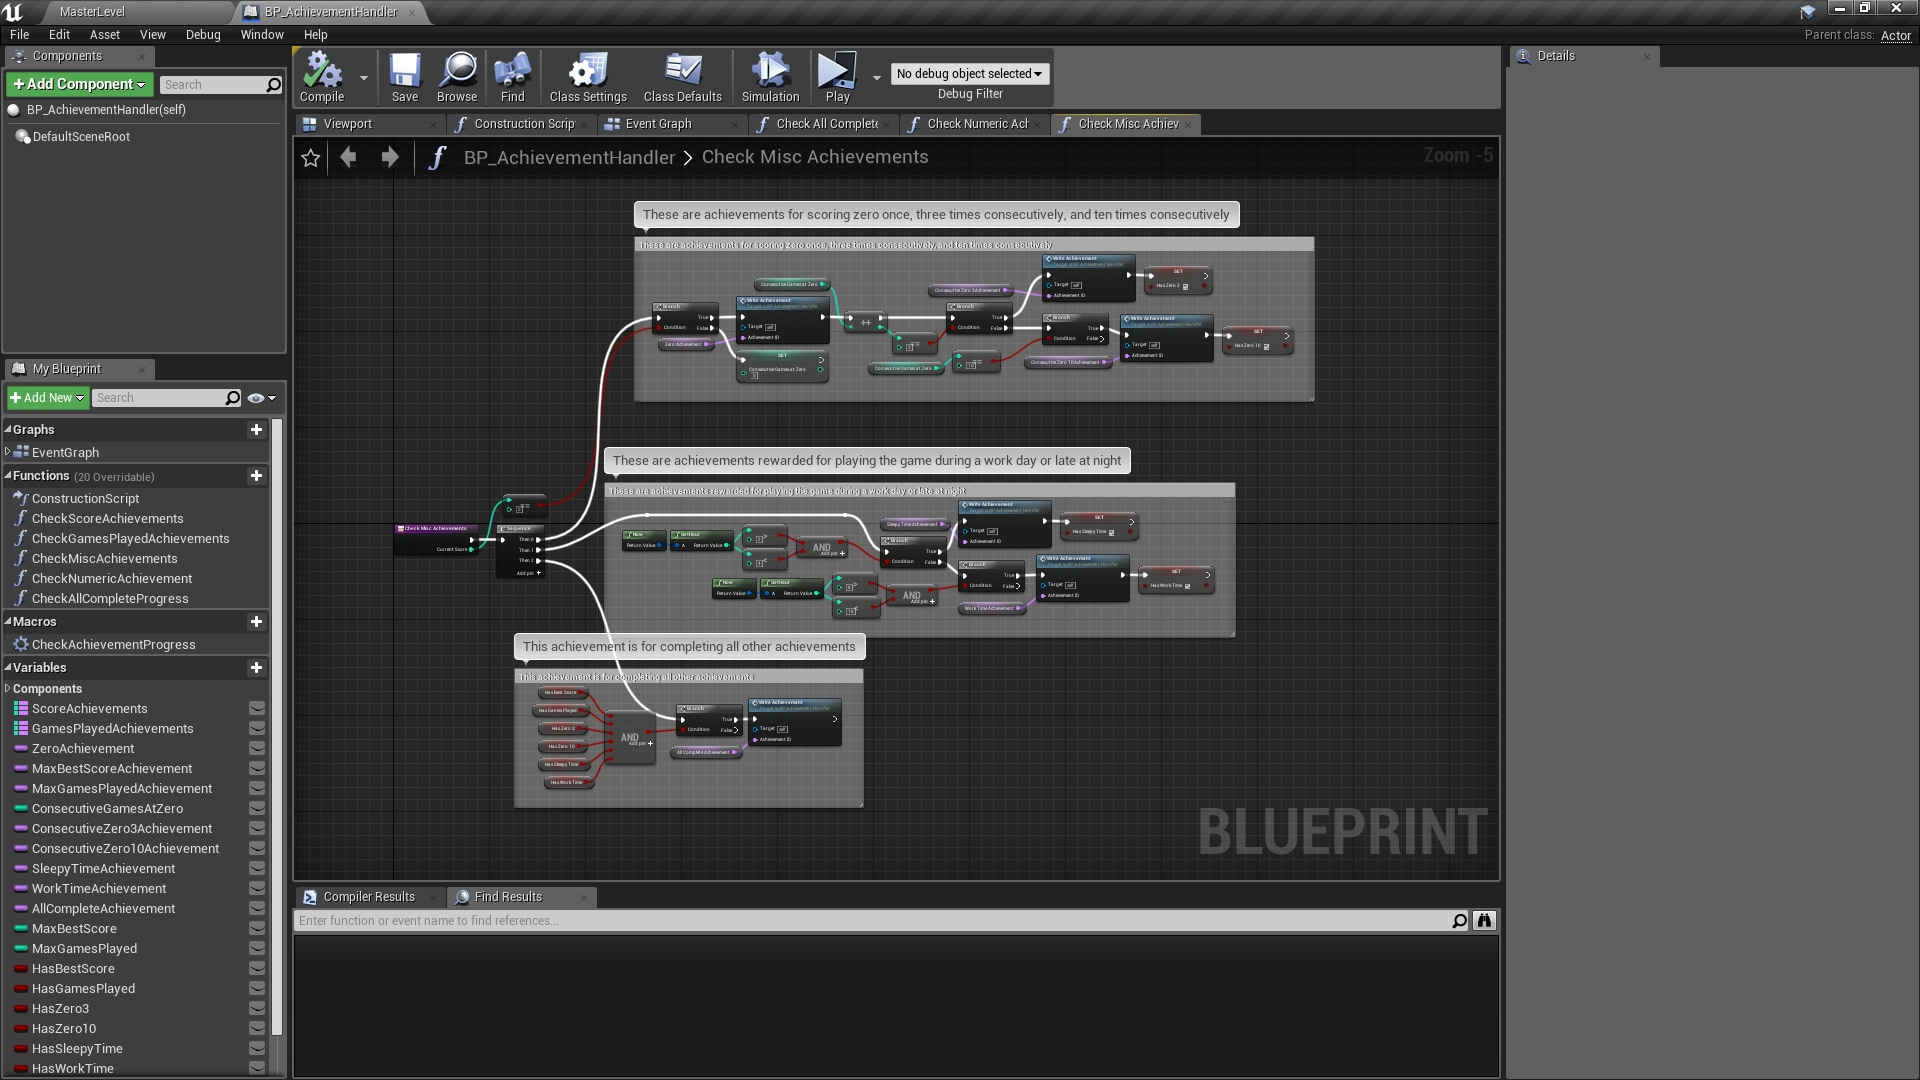Open the Play mode options dropdown arrow
This screenshot has height=1080, width=1920.
[876, 75]
